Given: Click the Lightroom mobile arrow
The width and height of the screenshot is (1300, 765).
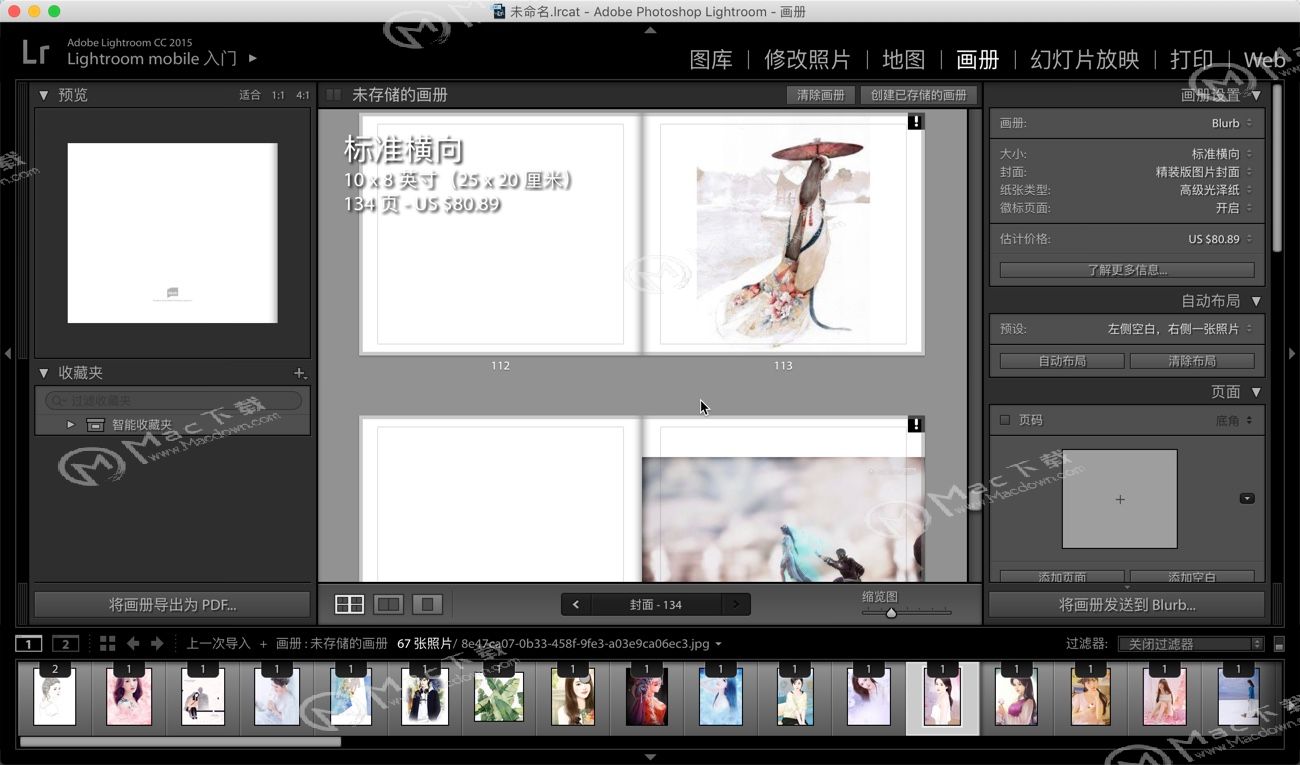Looking at the screenshot, I should click(253, 59).
